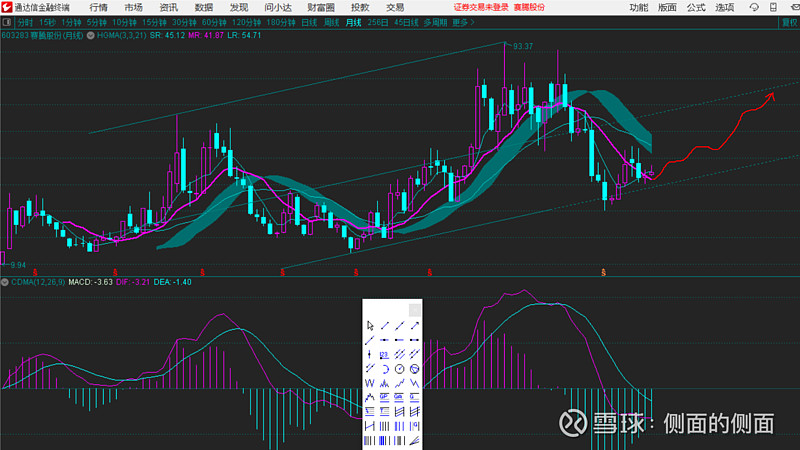Image resolution: width=800 pixels, height=450 pixels.
Task: Open 更多 periods expander
Action: click(x=463, y=22)
